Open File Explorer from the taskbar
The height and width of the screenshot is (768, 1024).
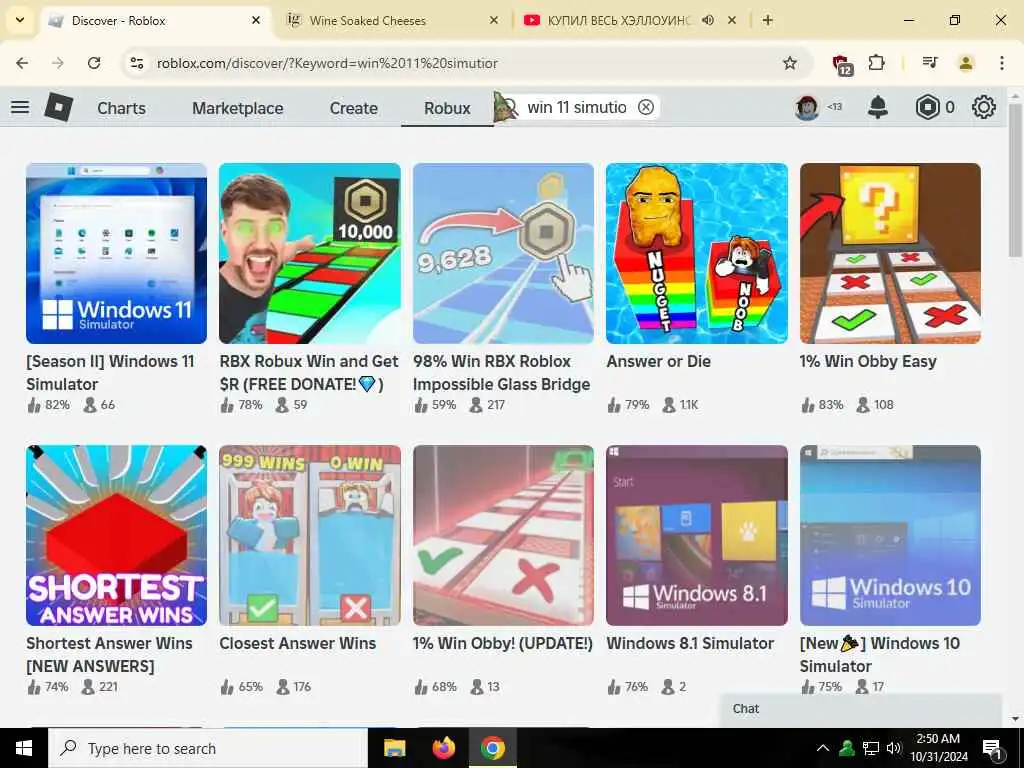(x=394, y=748)
